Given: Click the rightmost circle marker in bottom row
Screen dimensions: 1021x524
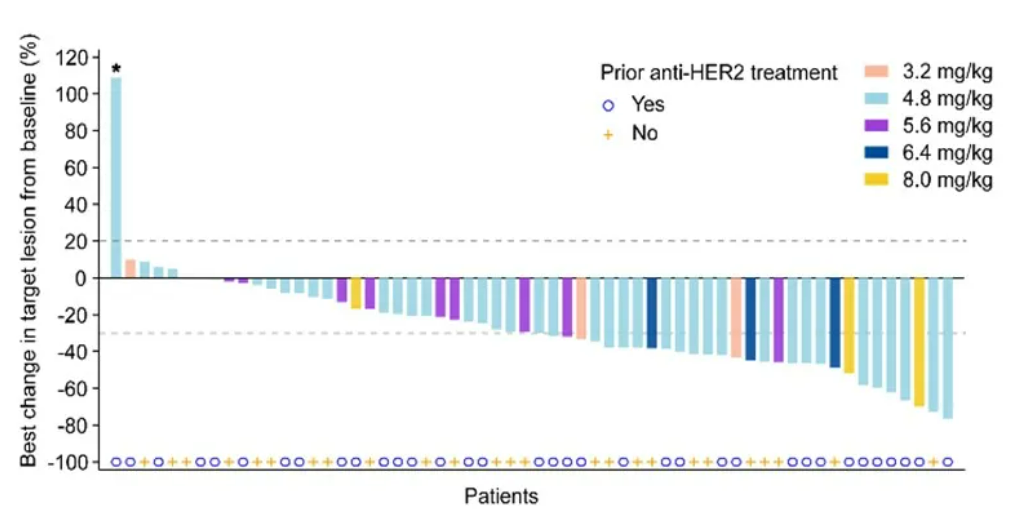Looking at the screenshot, I should 947,462.
